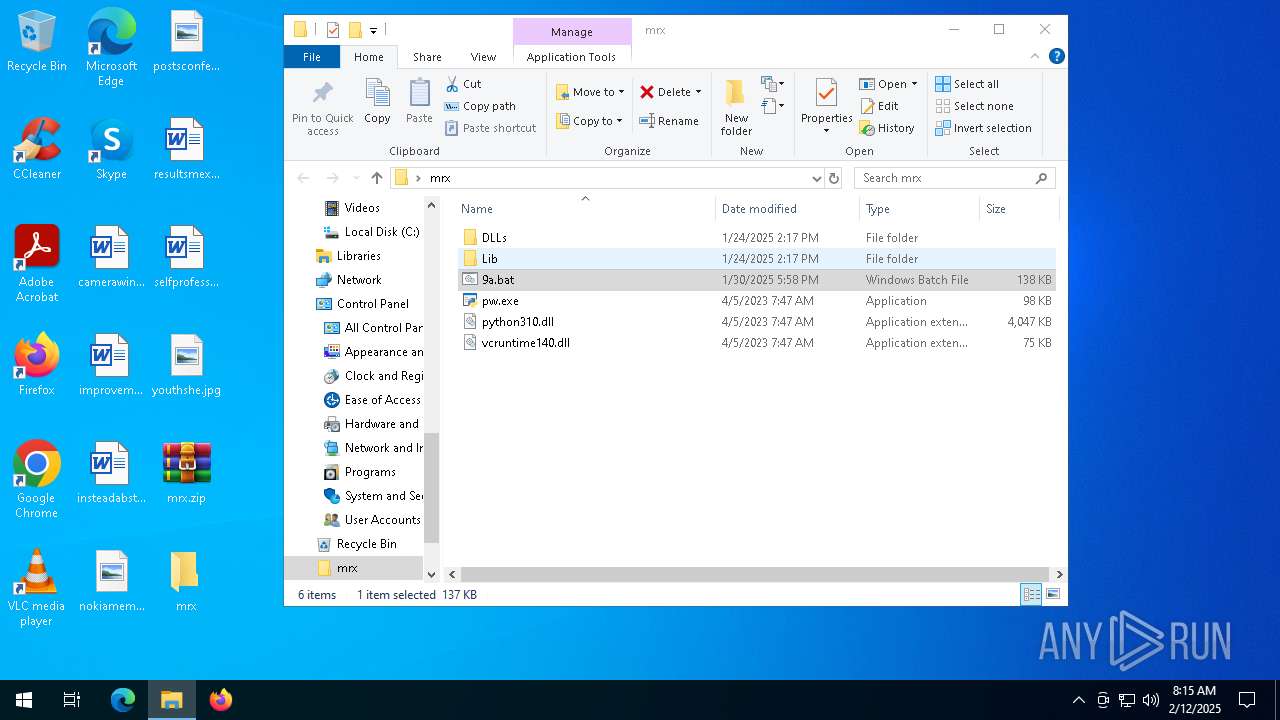Switch to the Share ribbon tab
This screenshot has width=1280, height=720.
click(x=427, y=57)
